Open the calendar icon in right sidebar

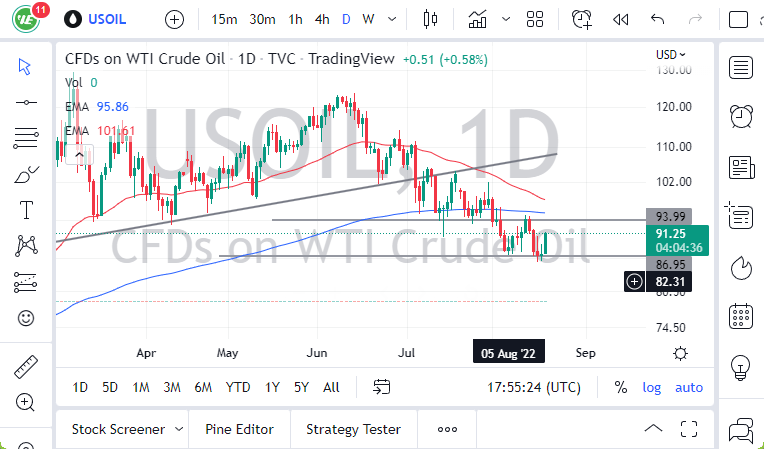741,316
